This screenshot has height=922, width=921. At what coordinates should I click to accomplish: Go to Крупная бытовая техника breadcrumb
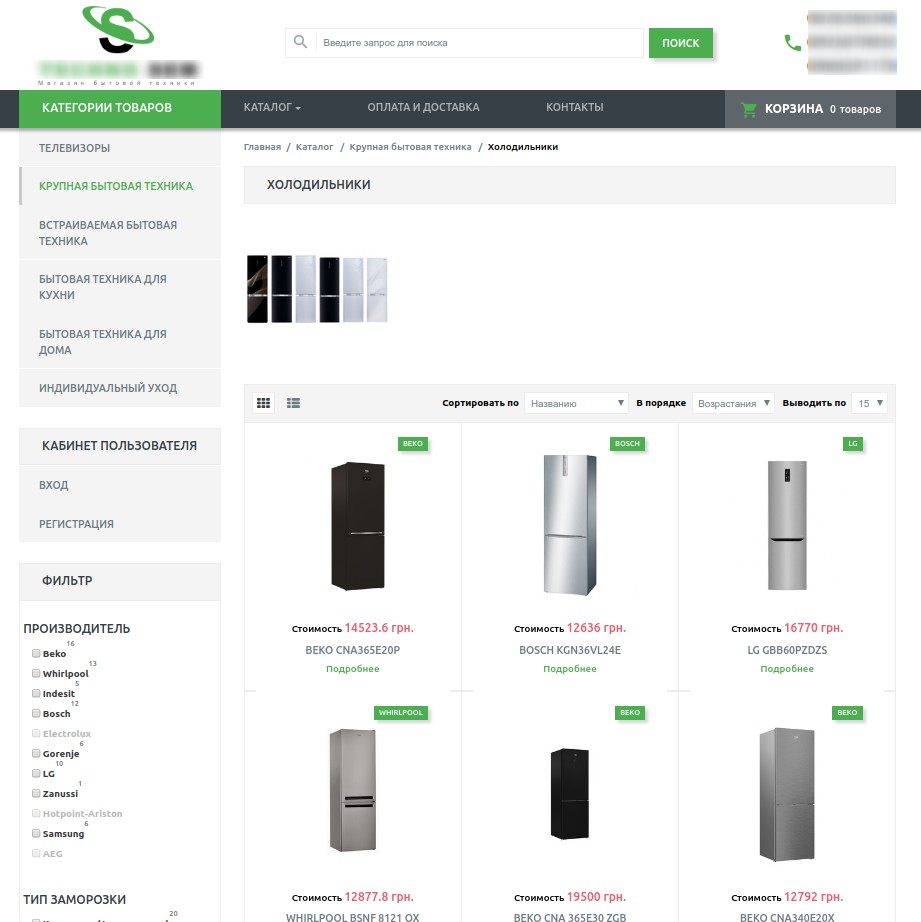click(411, 146)
